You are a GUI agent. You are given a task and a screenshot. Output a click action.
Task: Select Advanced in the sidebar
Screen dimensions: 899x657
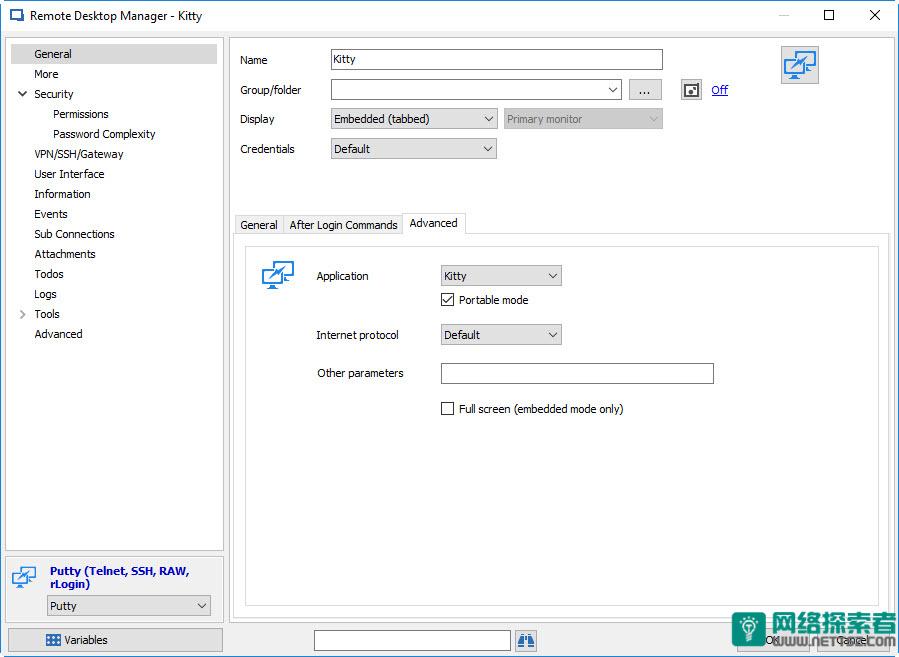58,334
